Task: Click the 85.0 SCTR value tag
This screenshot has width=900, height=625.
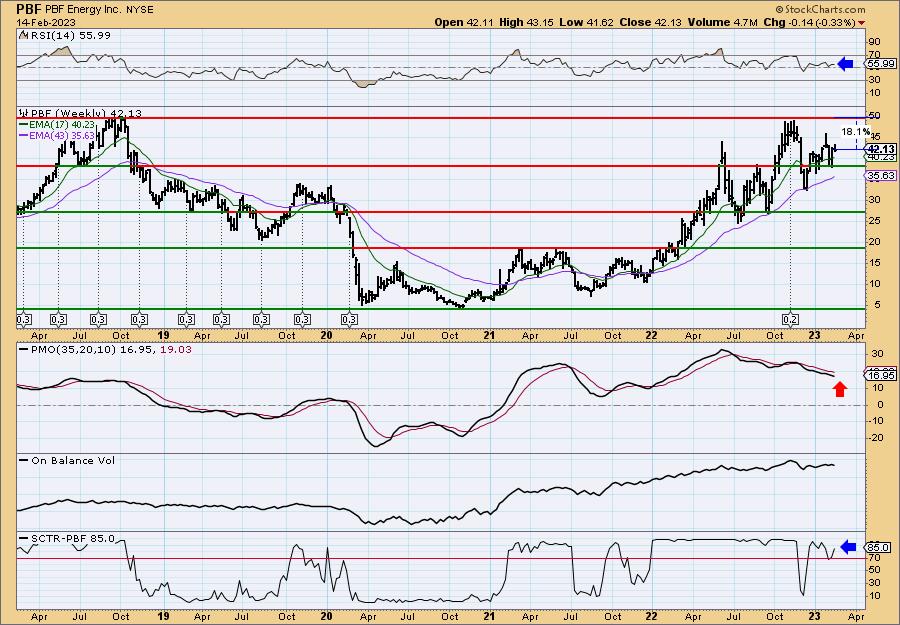Action: tap(879, 548)
